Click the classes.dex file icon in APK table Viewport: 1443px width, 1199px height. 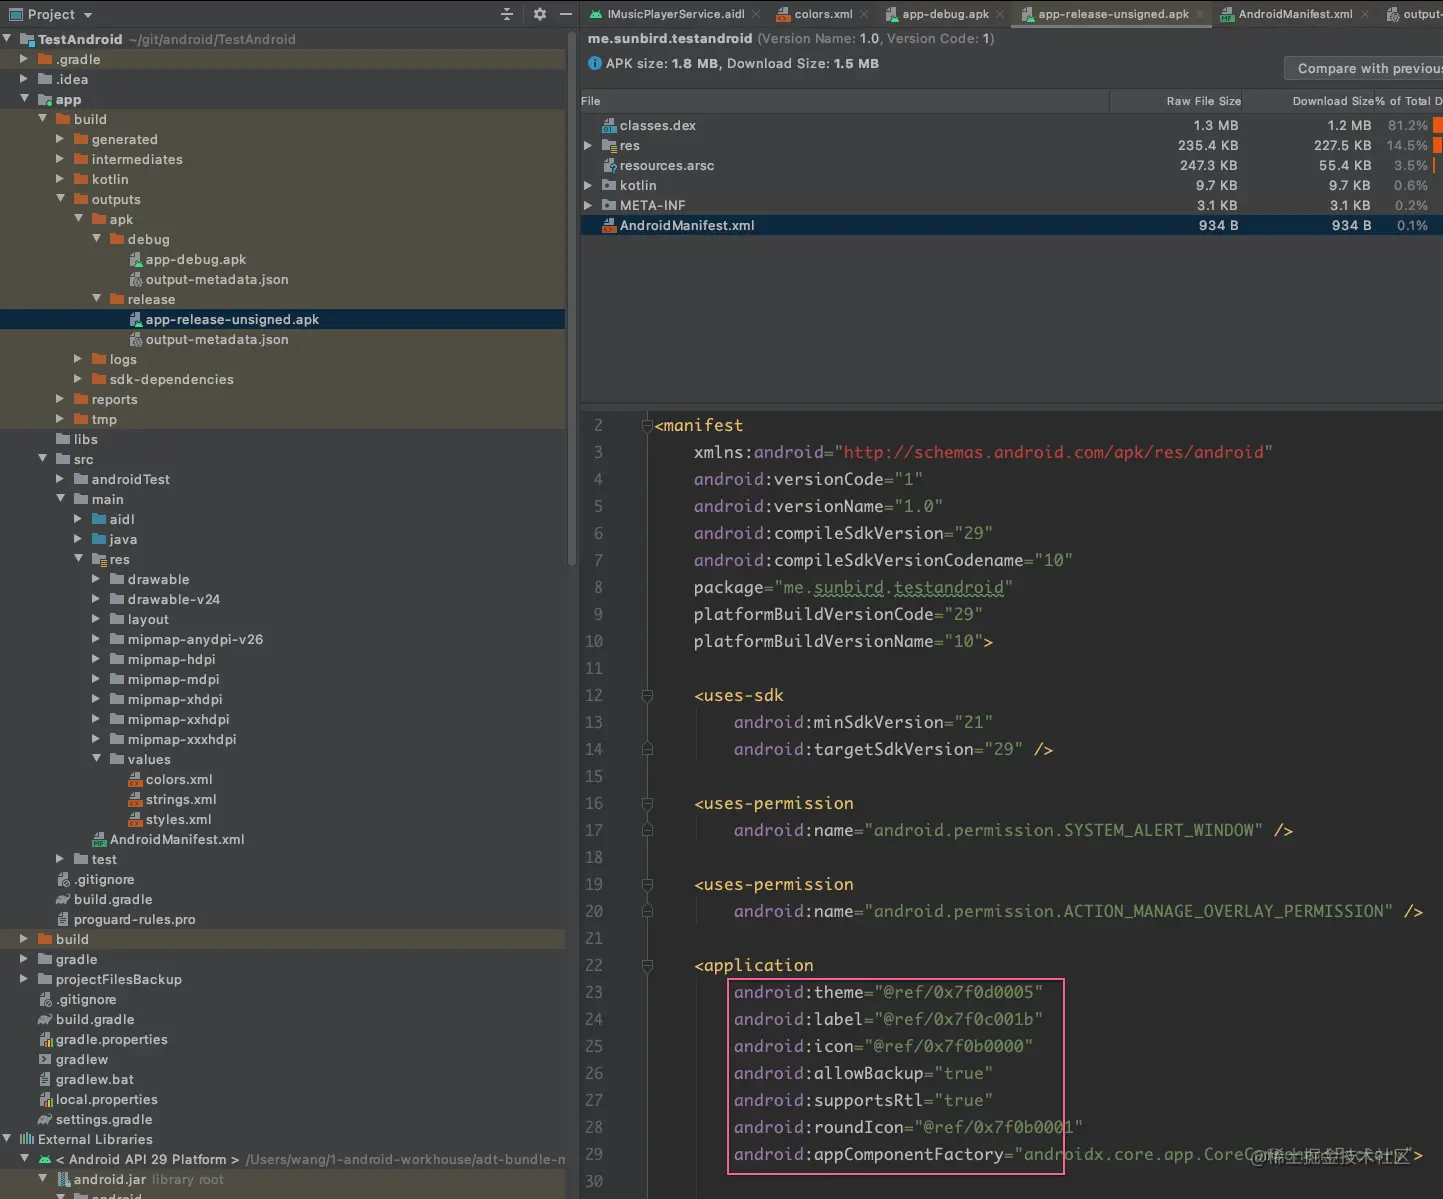[608, 125]
